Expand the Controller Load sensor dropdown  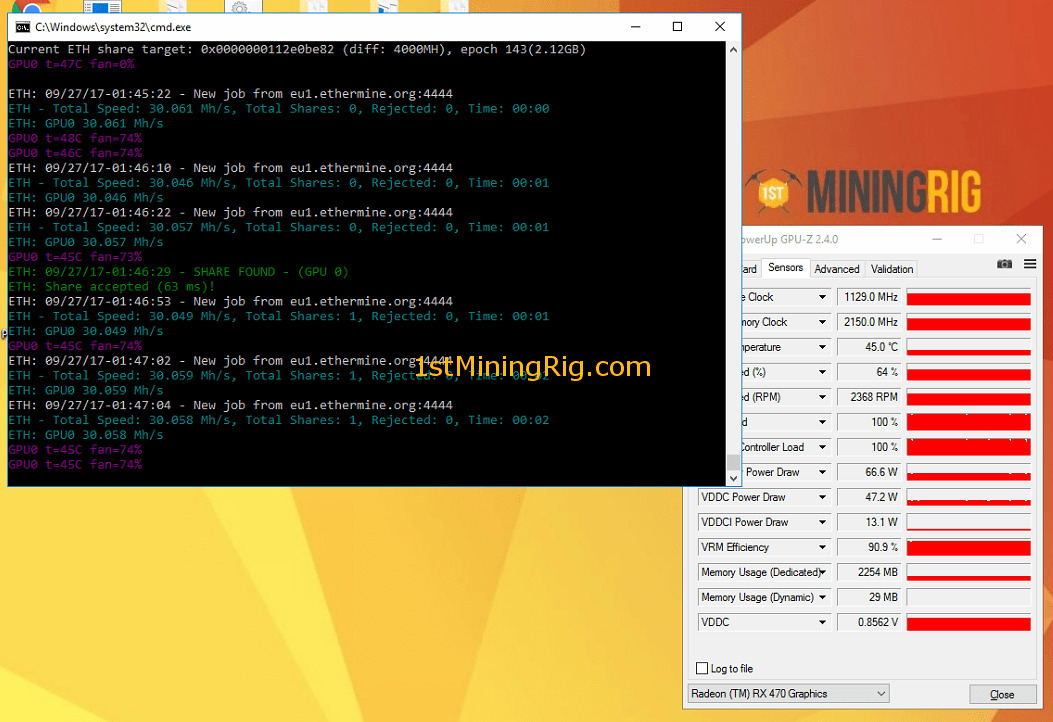[x=822, y=447]
